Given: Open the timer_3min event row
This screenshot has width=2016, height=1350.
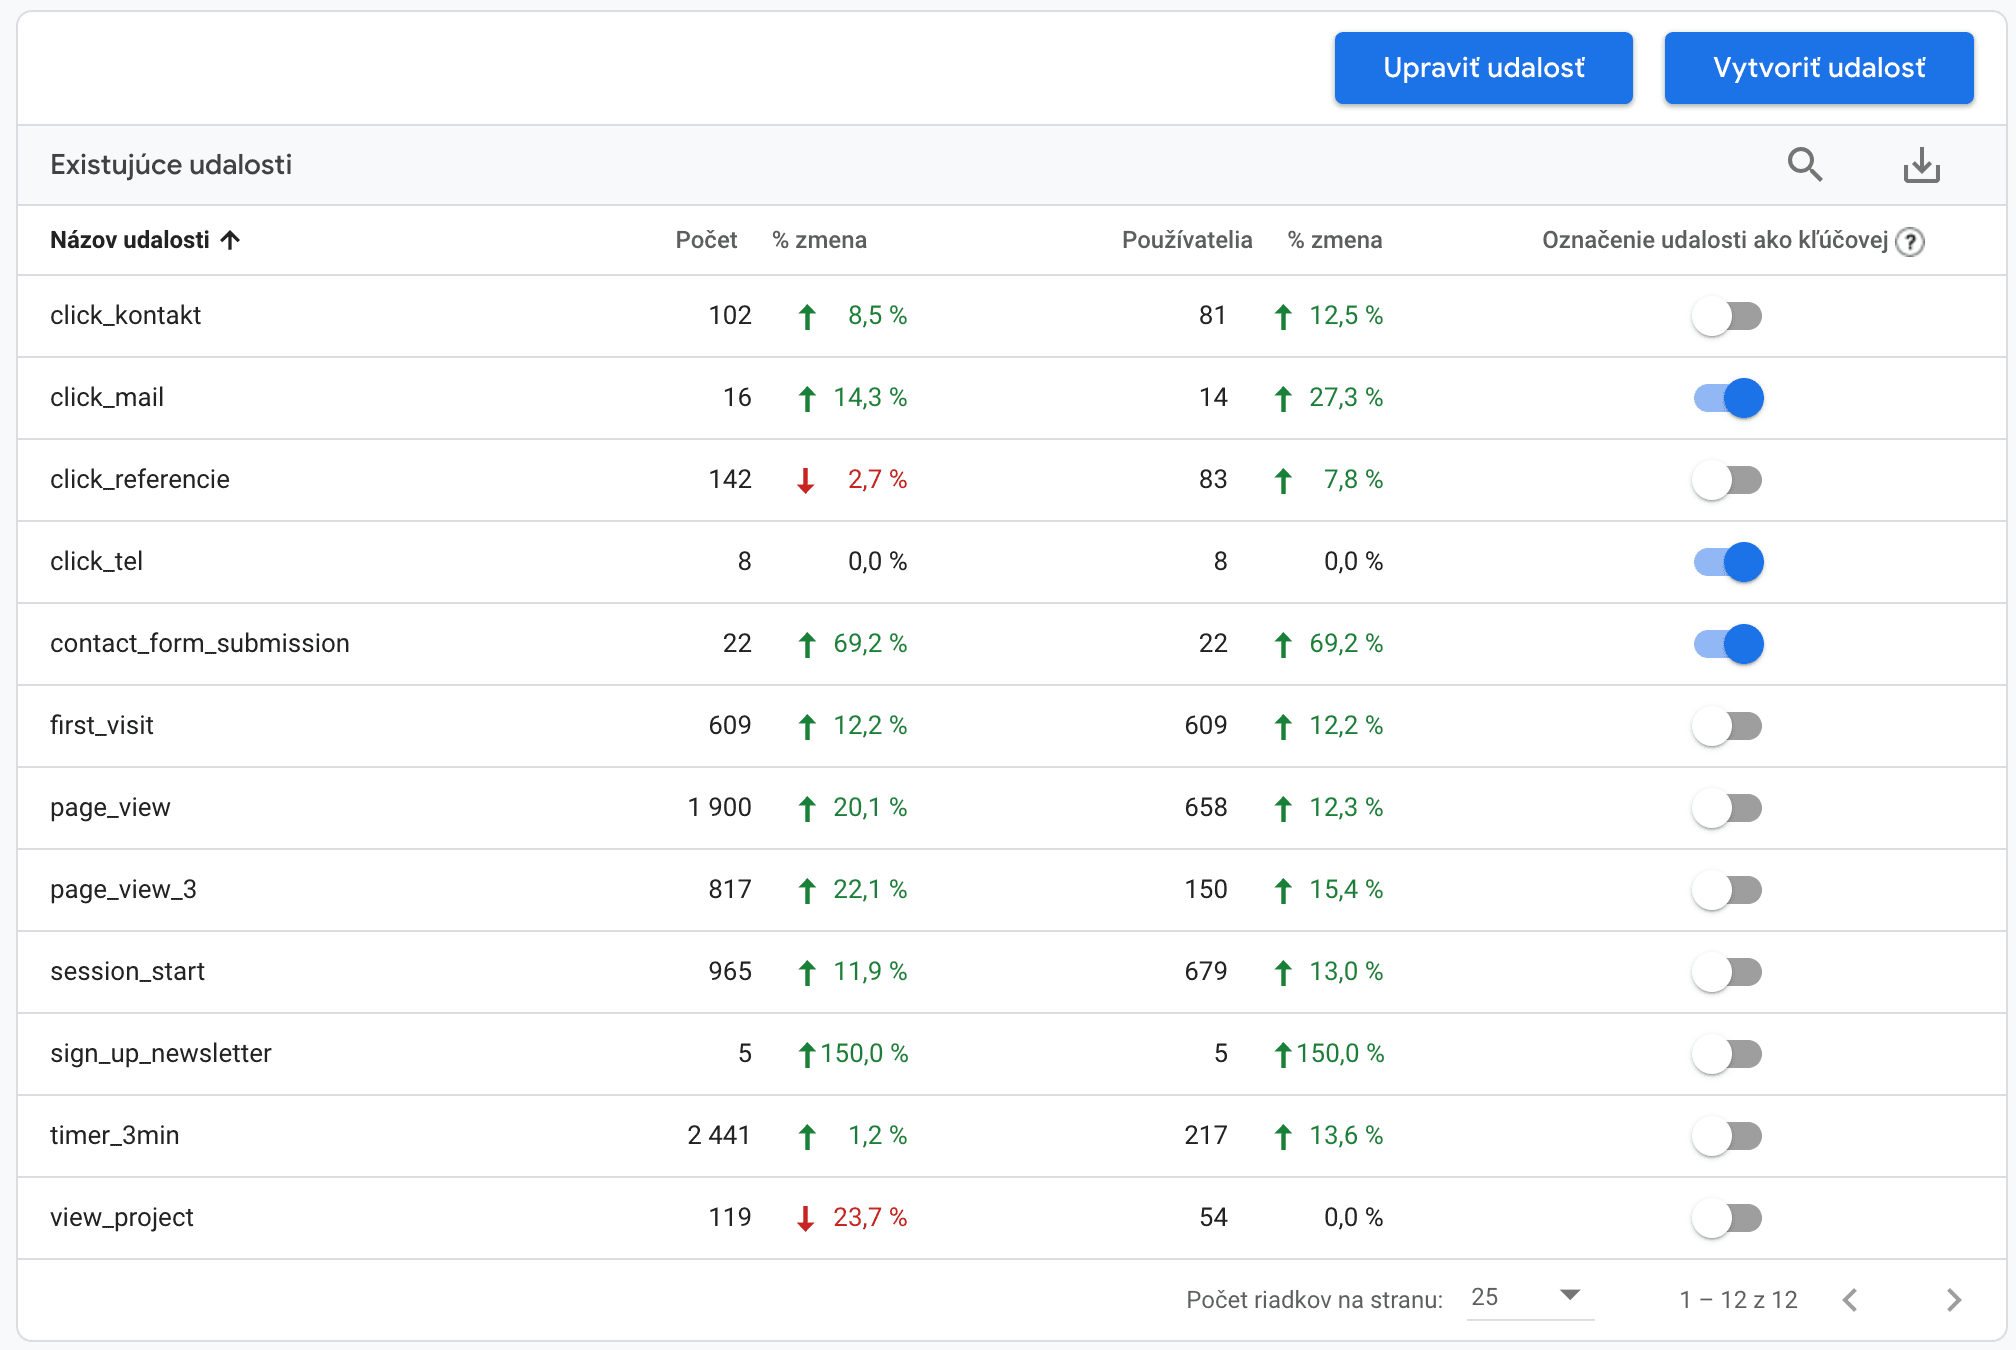Looking at the screenshot, I should coord(115,1135).
